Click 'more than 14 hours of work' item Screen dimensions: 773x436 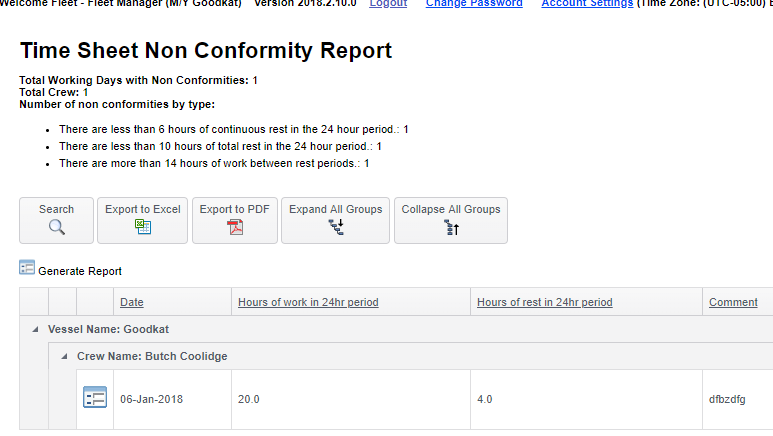[x=214, y=163]
